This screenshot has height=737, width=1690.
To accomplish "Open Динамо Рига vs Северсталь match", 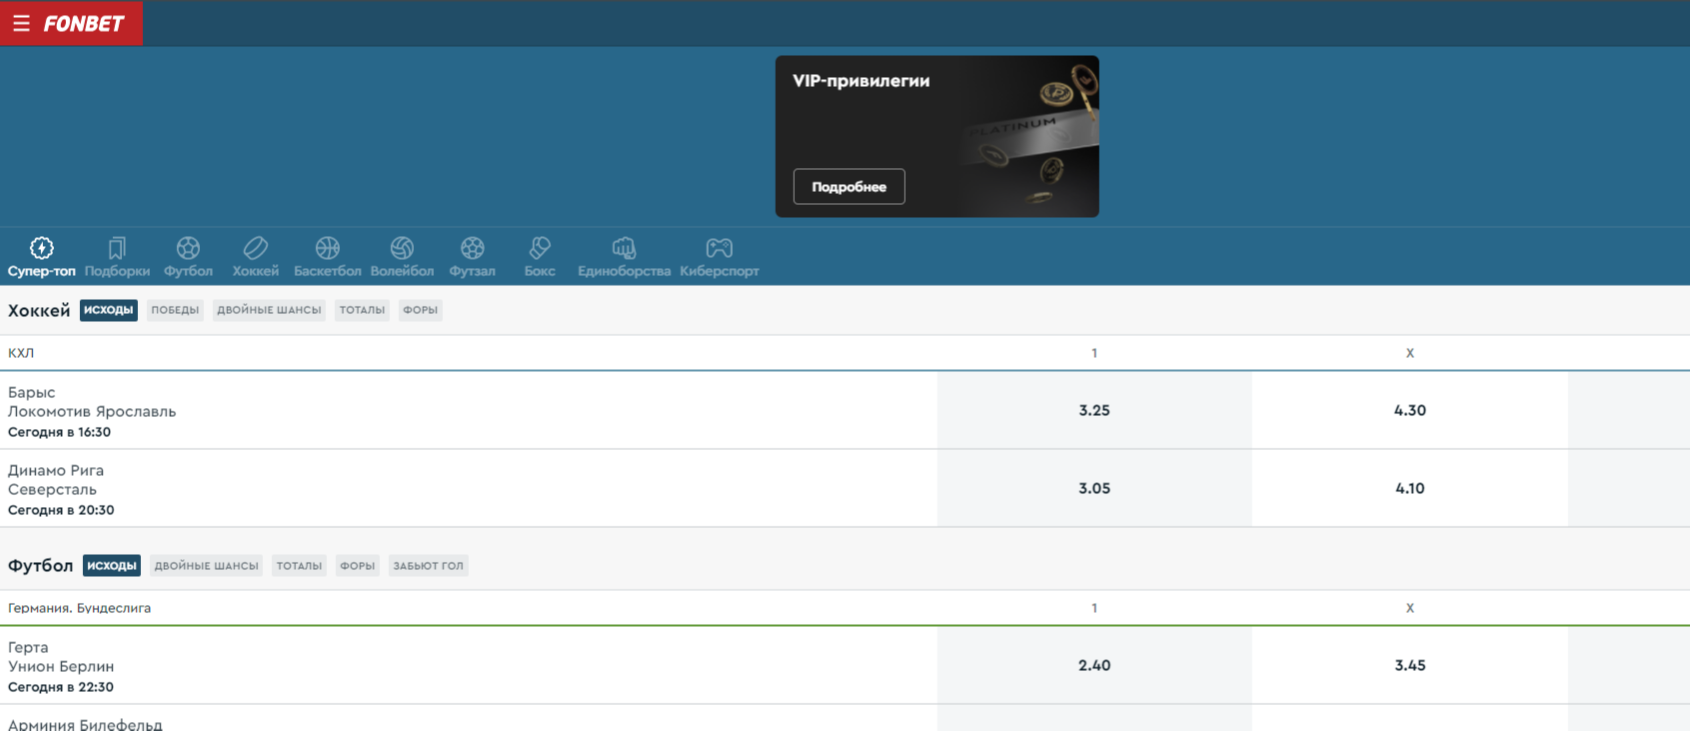I will 56,479.
